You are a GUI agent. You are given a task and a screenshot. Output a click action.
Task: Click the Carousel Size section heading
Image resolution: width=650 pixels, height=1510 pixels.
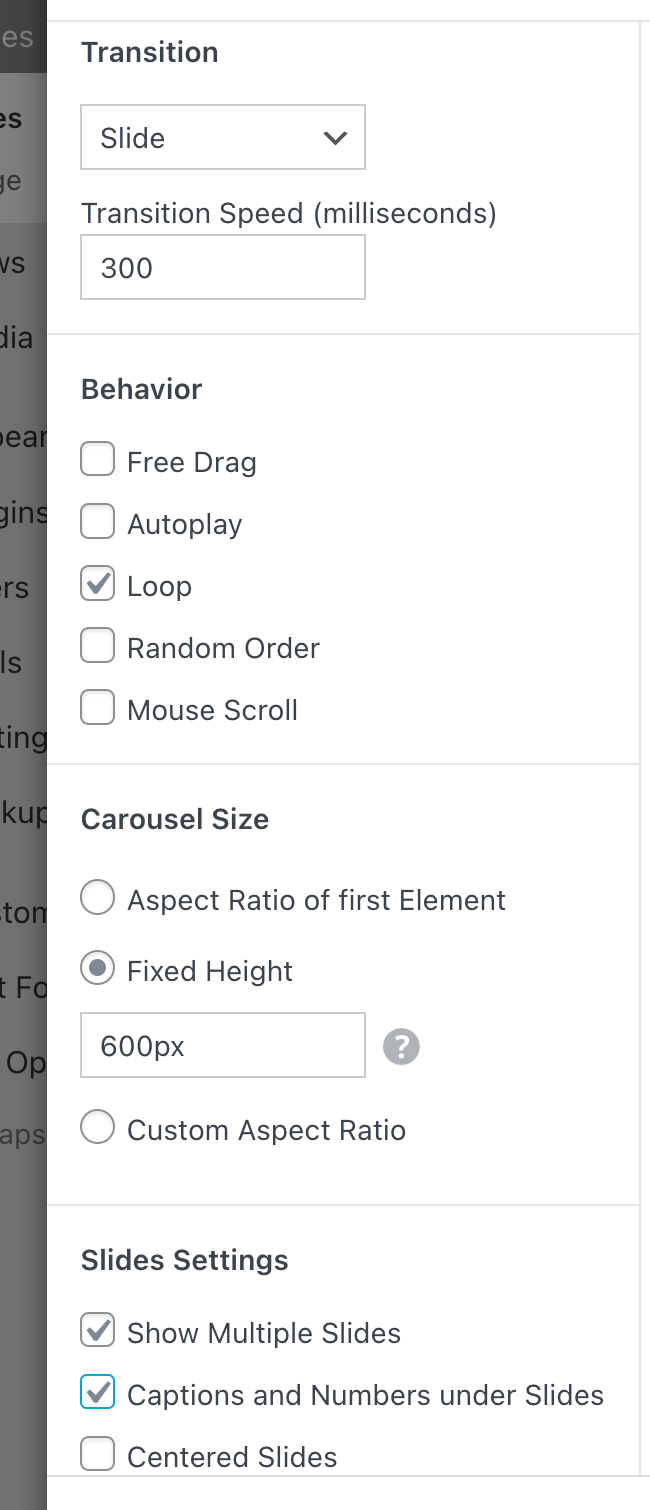pos(174,819)
